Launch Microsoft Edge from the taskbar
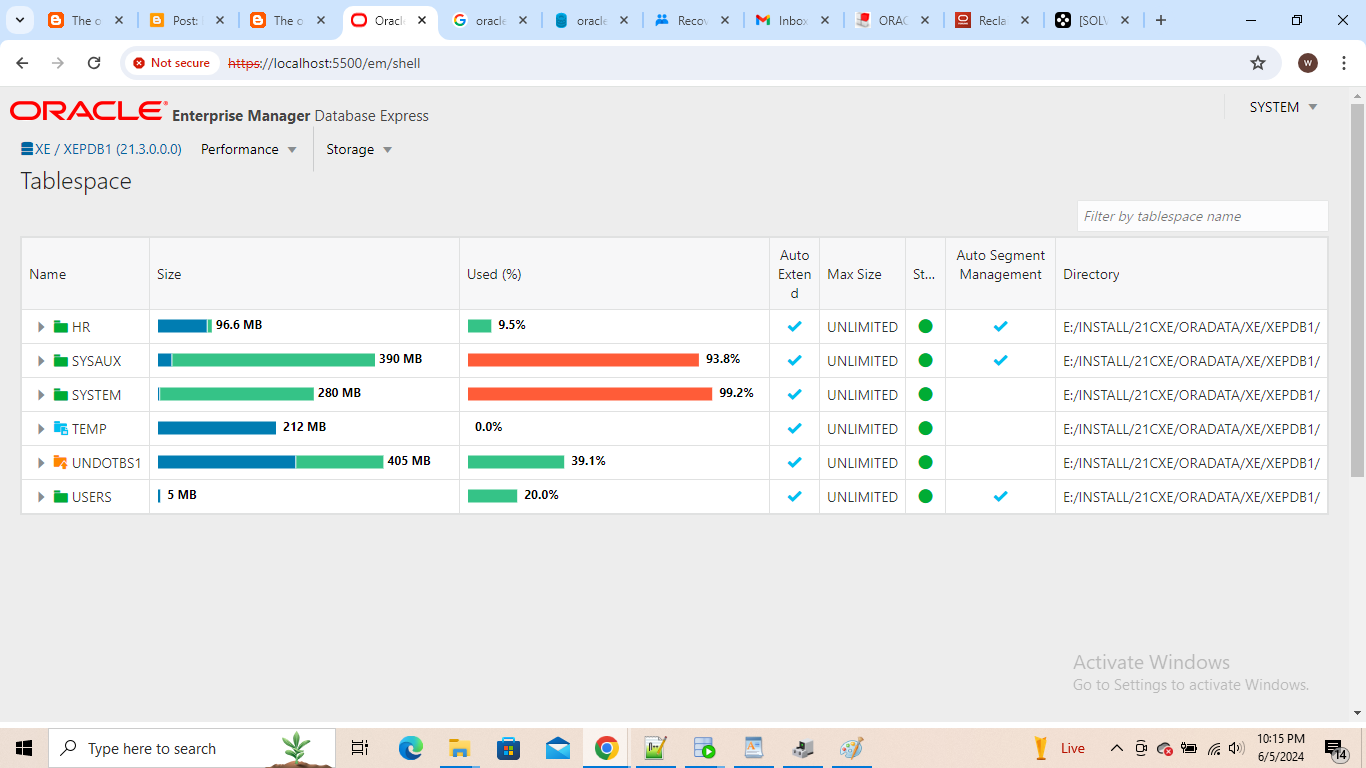1366x768 pixels. (410, 748)
